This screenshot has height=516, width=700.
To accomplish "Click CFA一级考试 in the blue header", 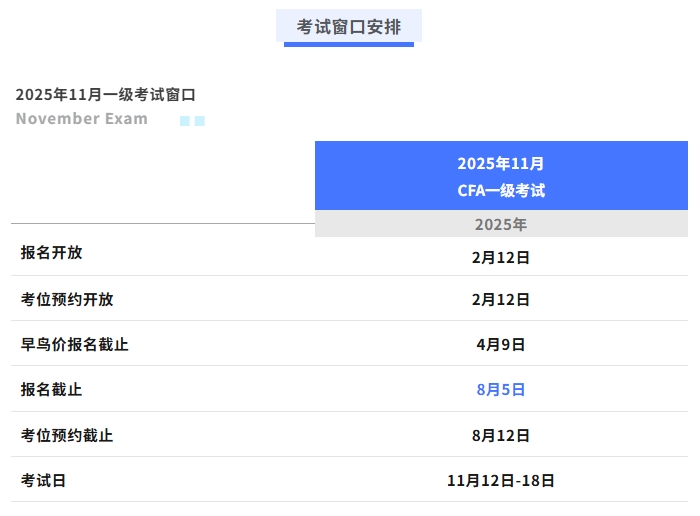I will point(501,190).
